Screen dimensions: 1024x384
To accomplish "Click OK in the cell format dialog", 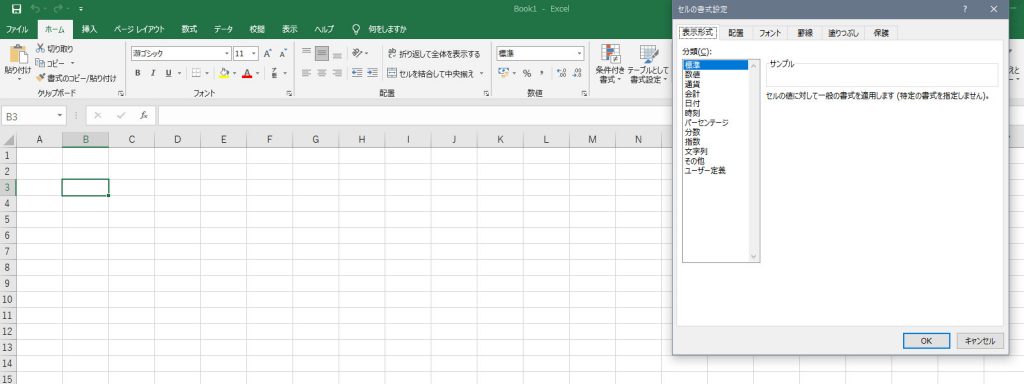I will 926,340.
